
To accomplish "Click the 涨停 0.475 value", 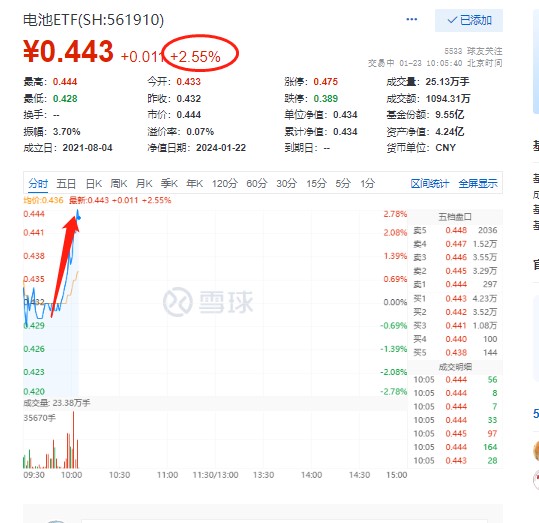I will tap(326, 82).
